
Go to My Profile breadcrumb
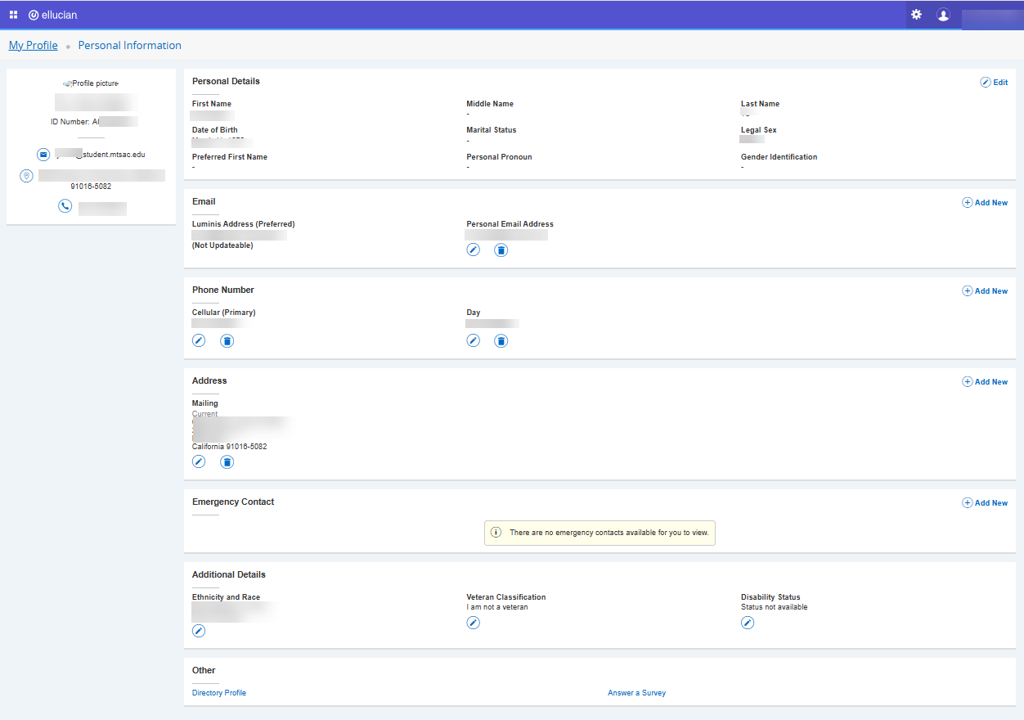point(33,46)
